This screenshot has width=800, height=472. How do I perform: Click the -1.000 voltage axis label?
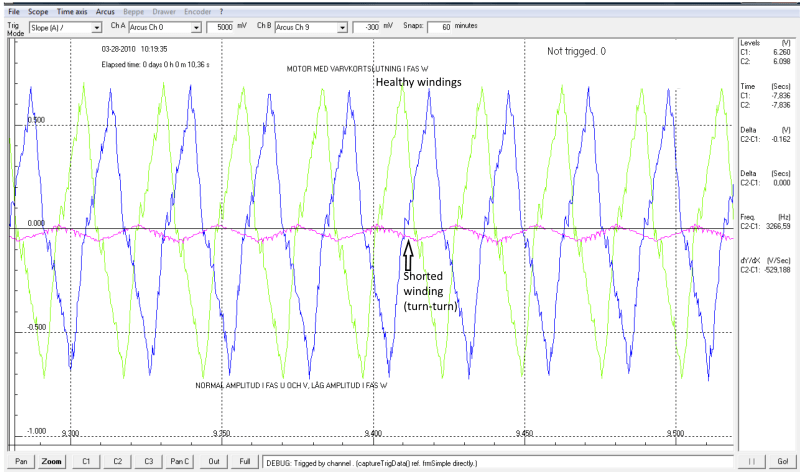click(x=36, y=431)
